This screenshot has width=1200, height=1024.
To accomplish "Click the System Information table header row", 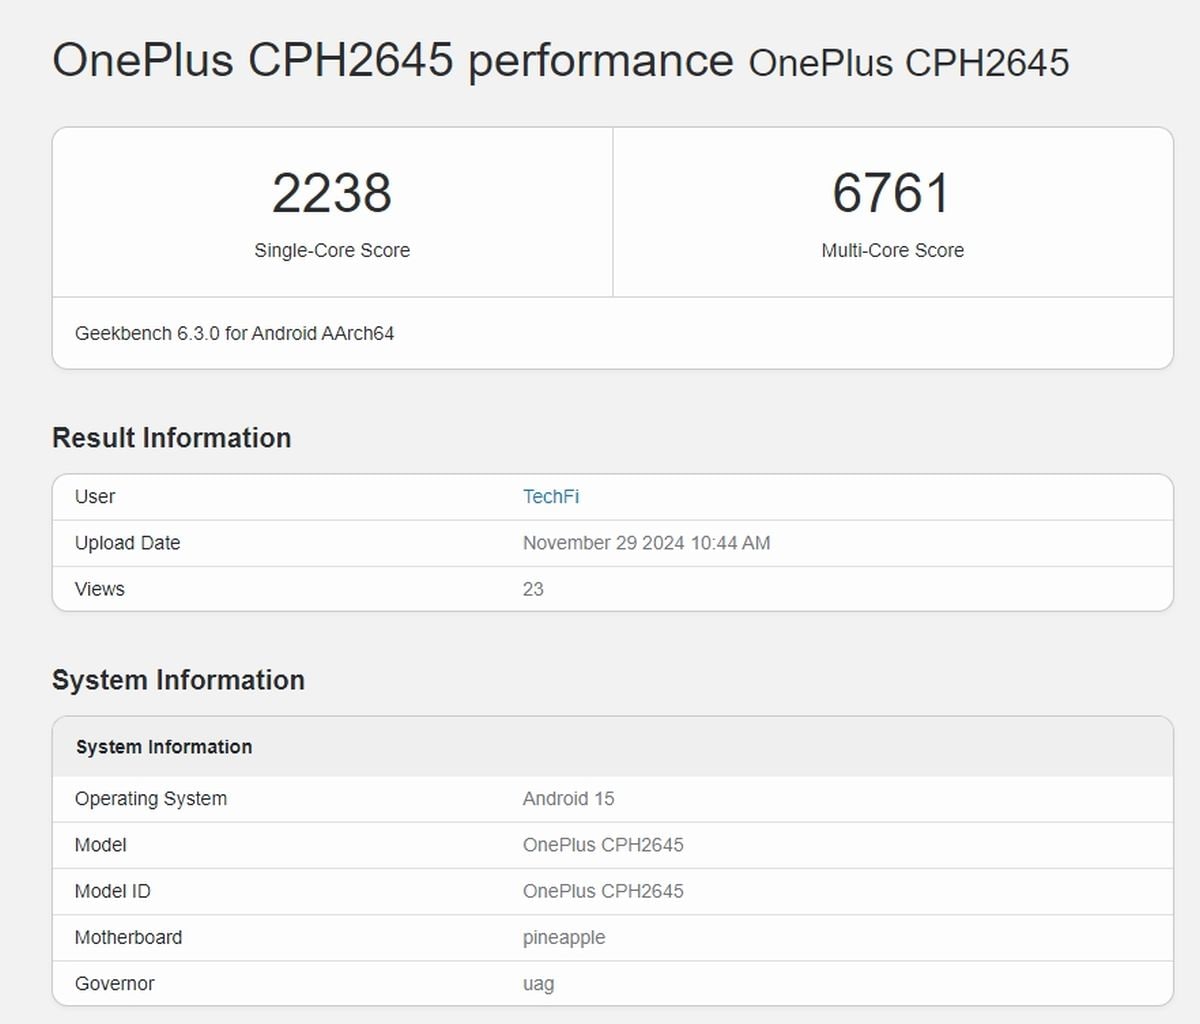I will point(613,747).
